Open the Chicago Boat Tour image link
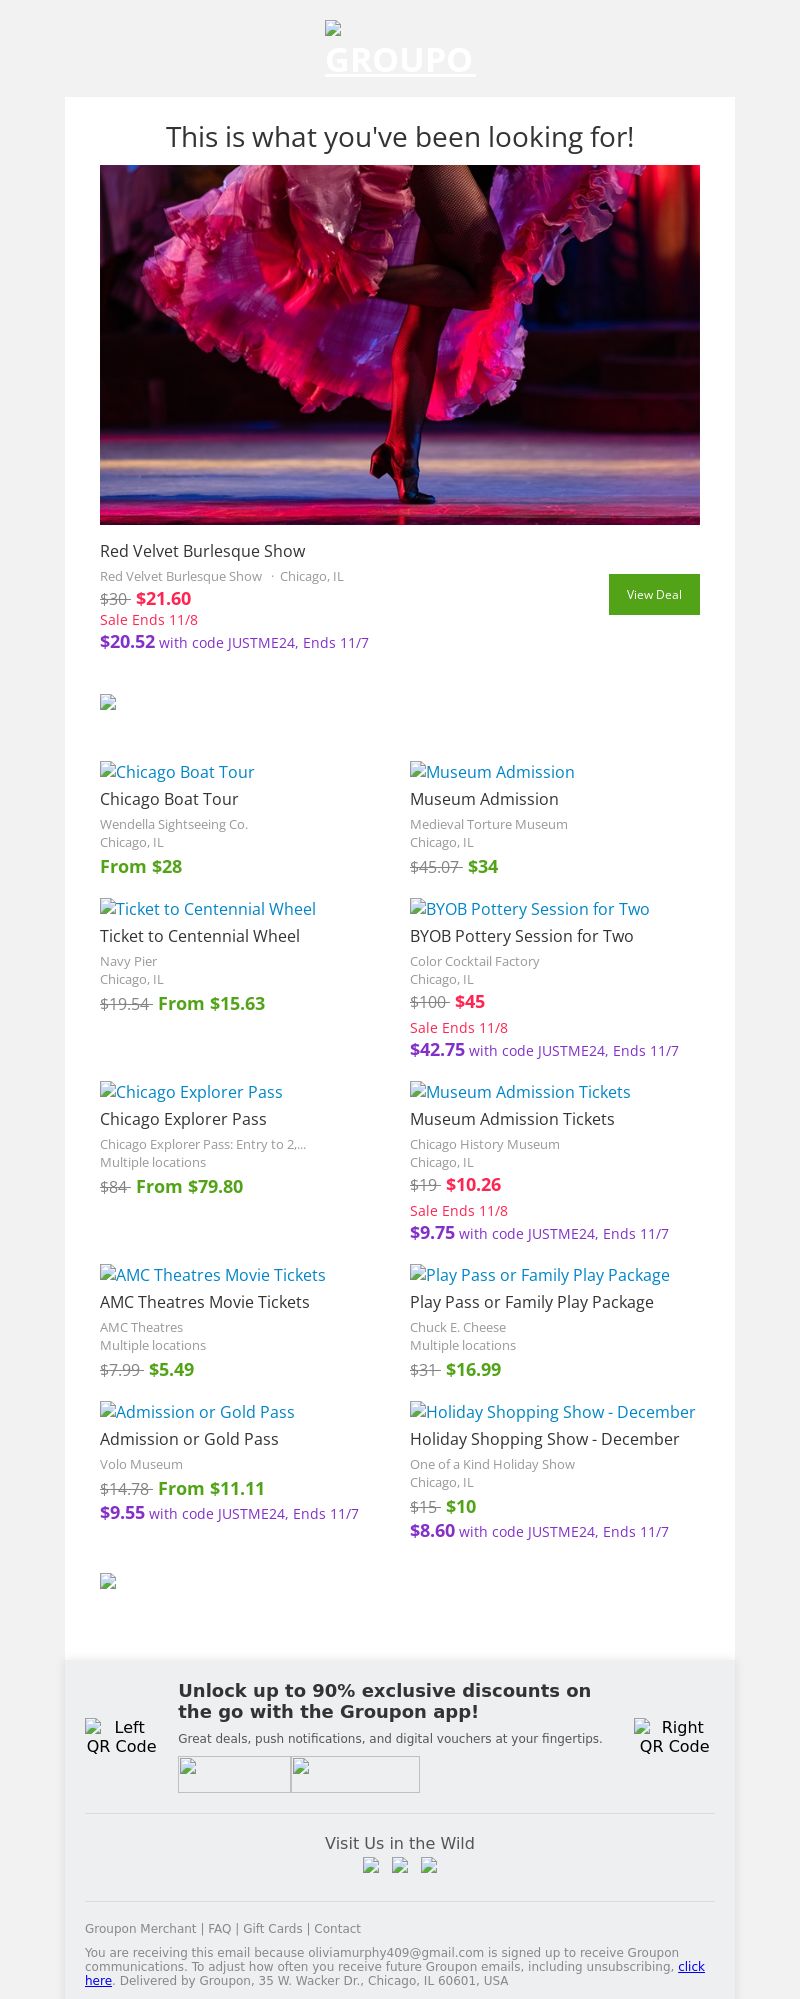The image size is (800, 1999). click(x=177, y=772)
